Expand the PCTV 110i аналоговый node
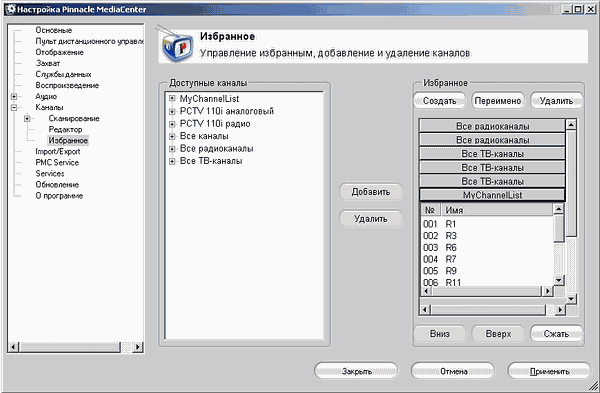This screenshot has width=600, height=393. pos(172,111)
